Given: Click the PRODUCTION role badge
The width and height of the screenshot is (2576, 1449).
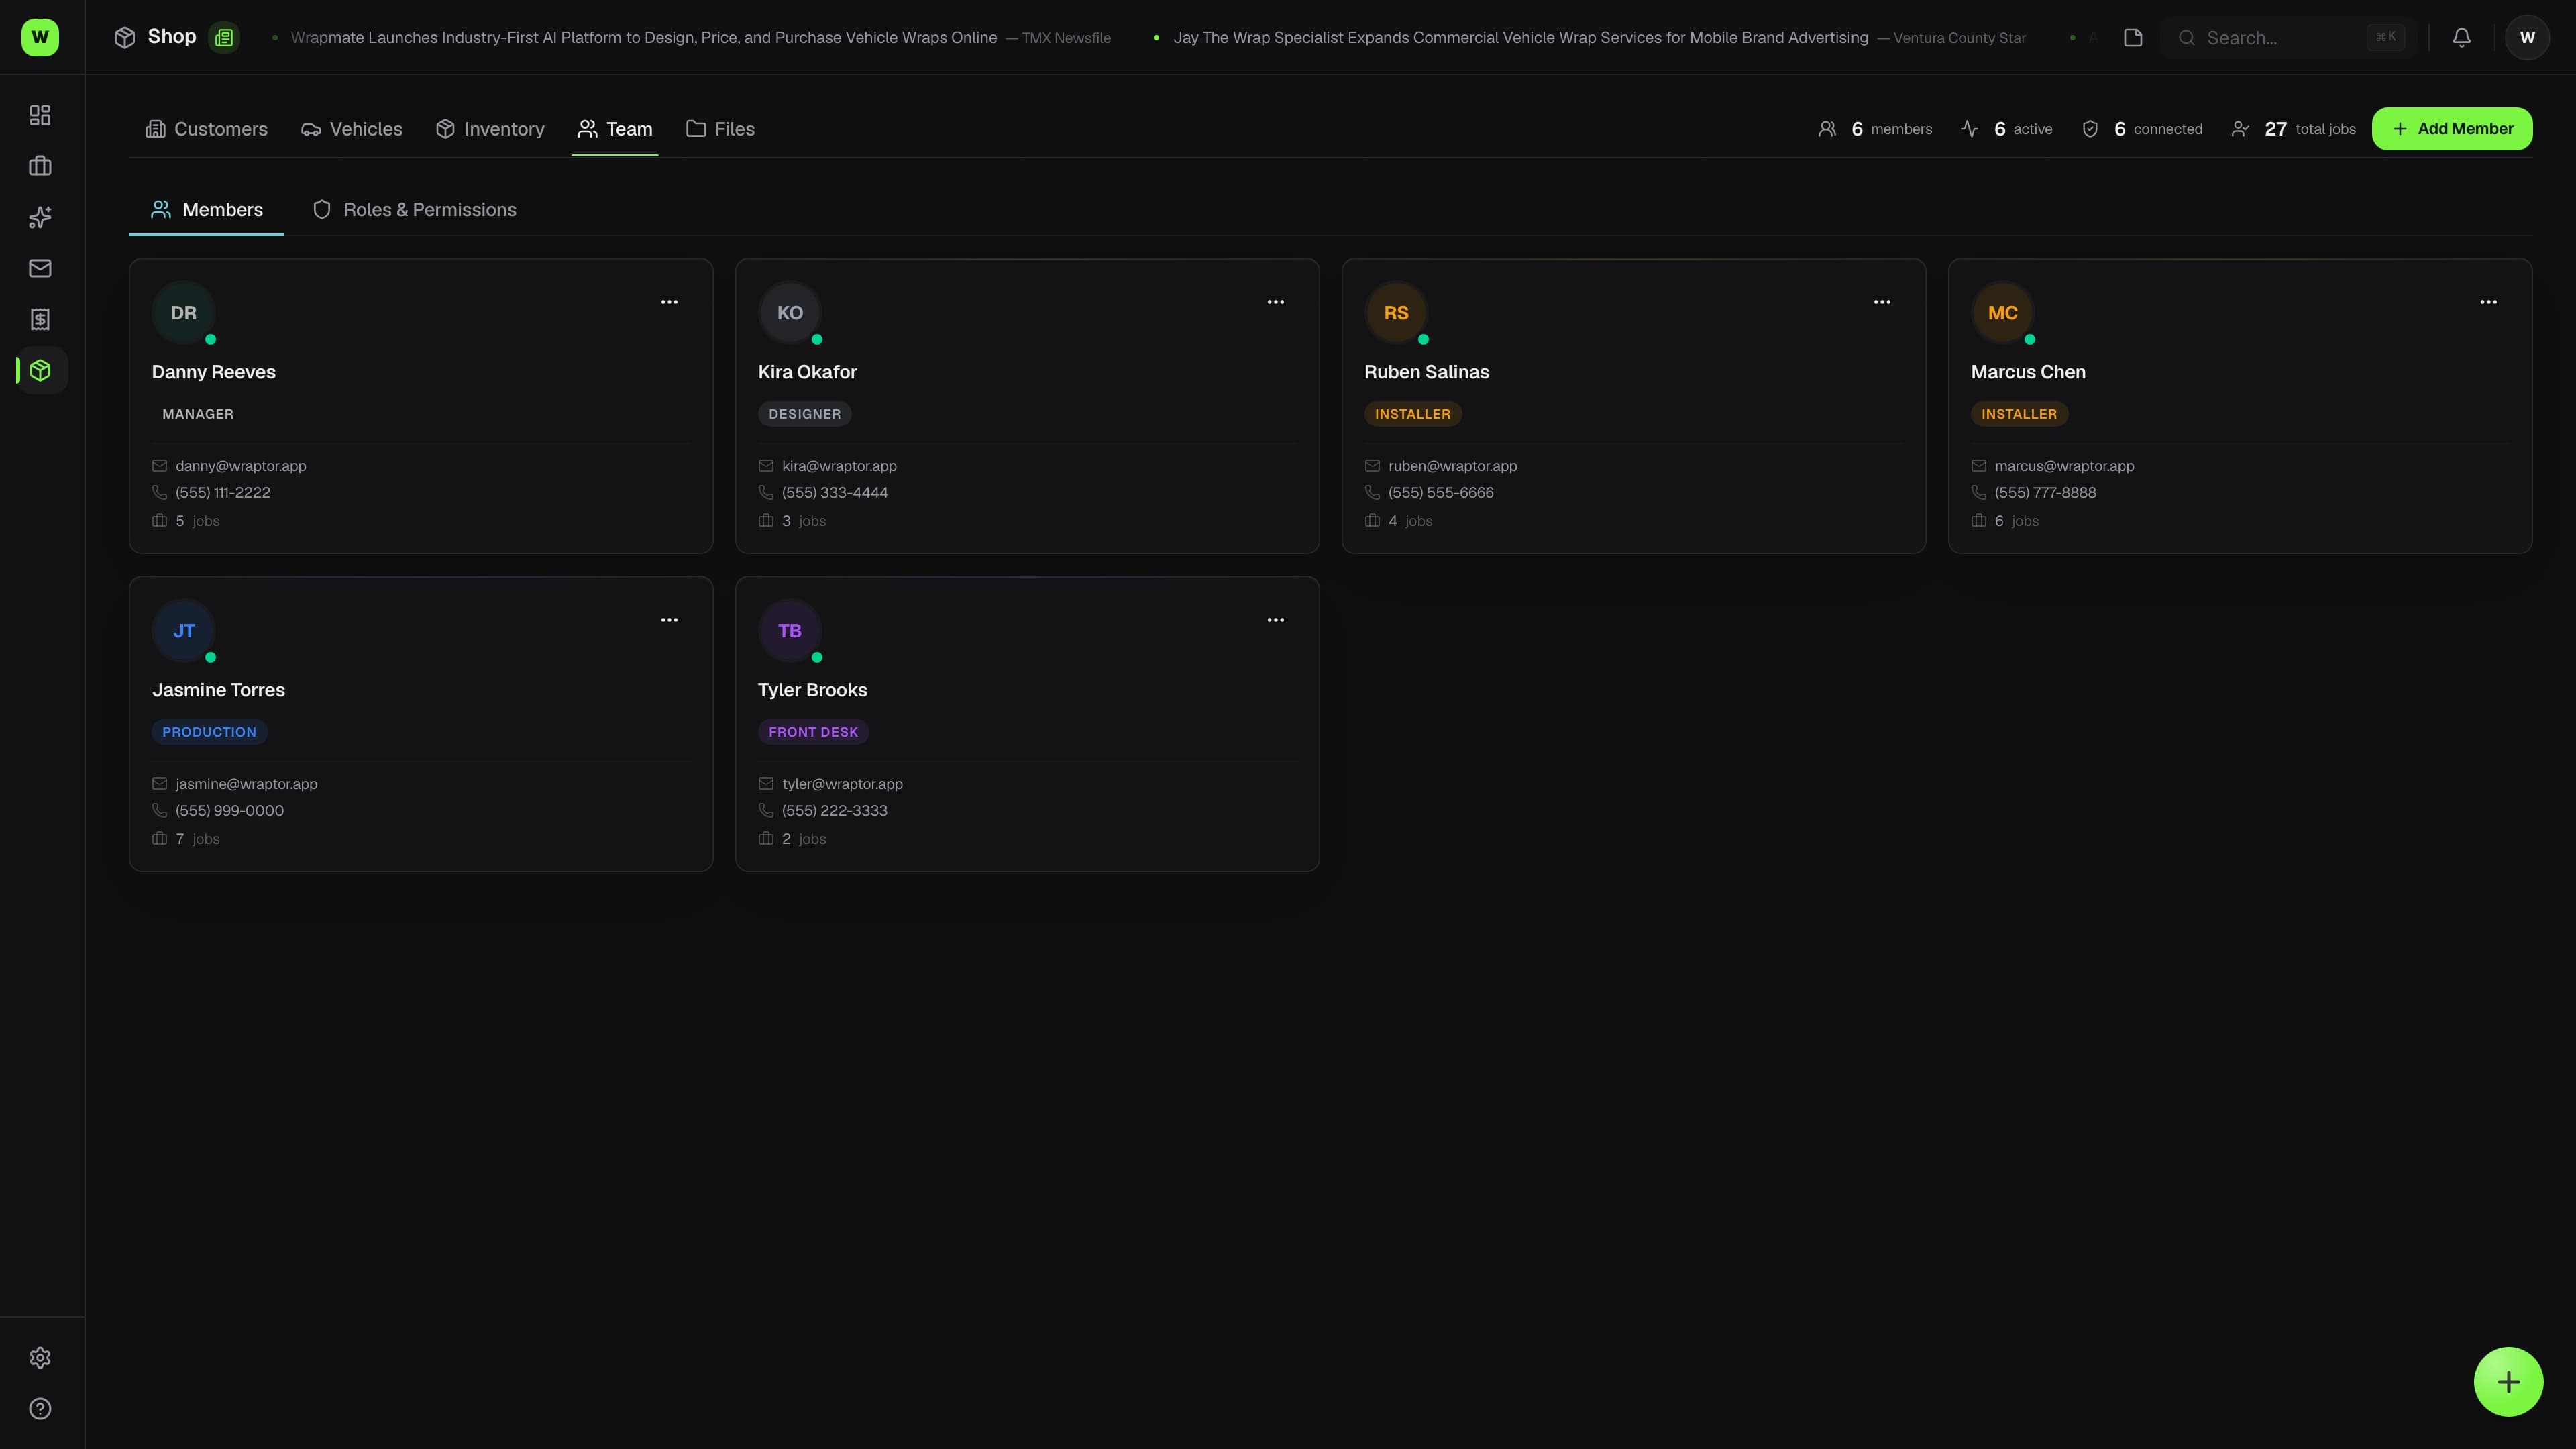Looking at the screenshot, I should pos(209,732).
